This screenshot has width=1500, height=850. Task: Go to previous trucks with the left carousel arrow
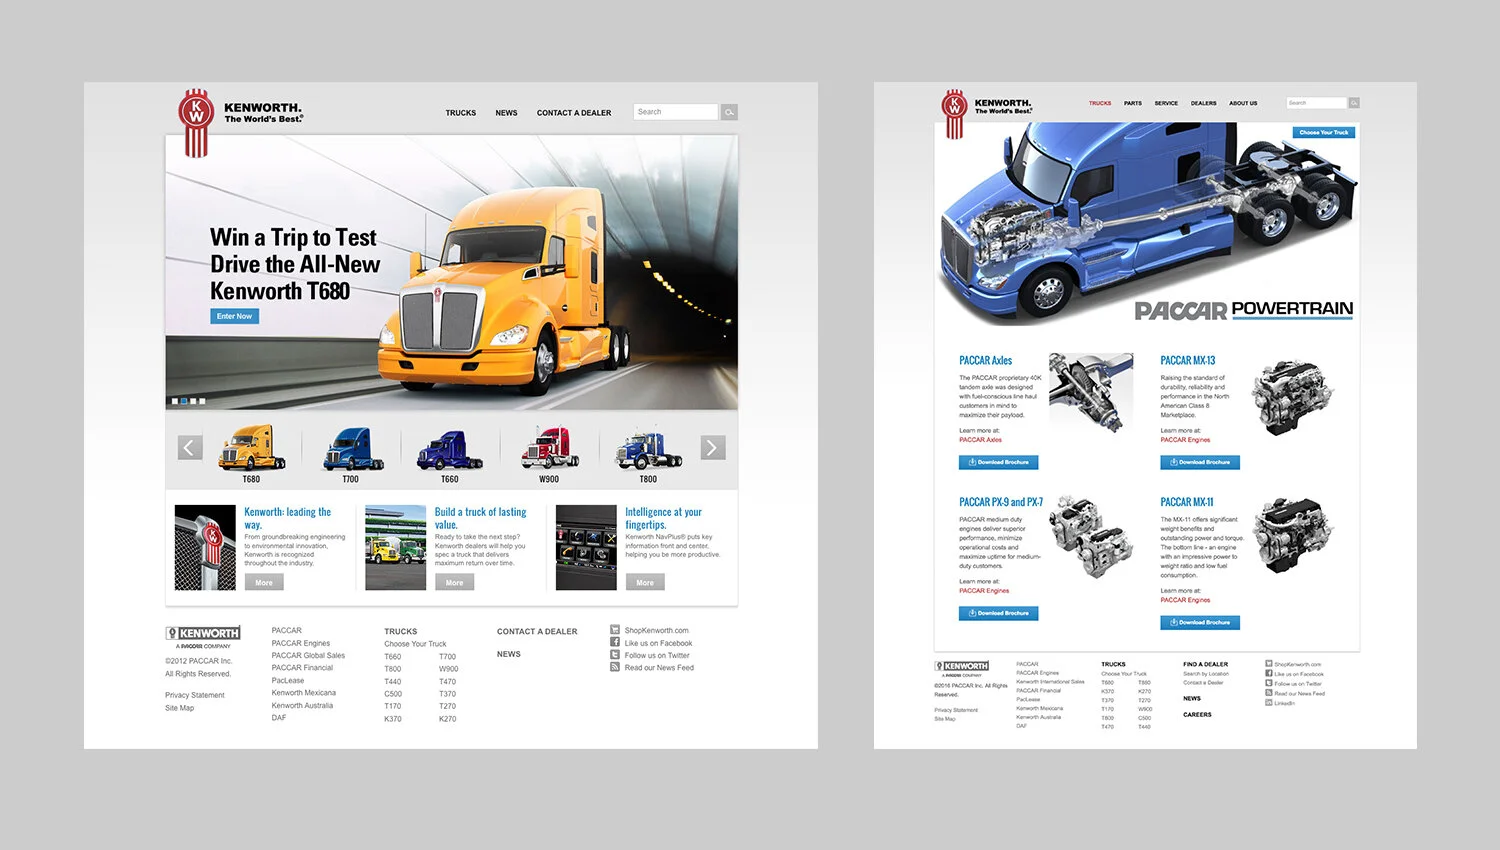pos(190,448)
